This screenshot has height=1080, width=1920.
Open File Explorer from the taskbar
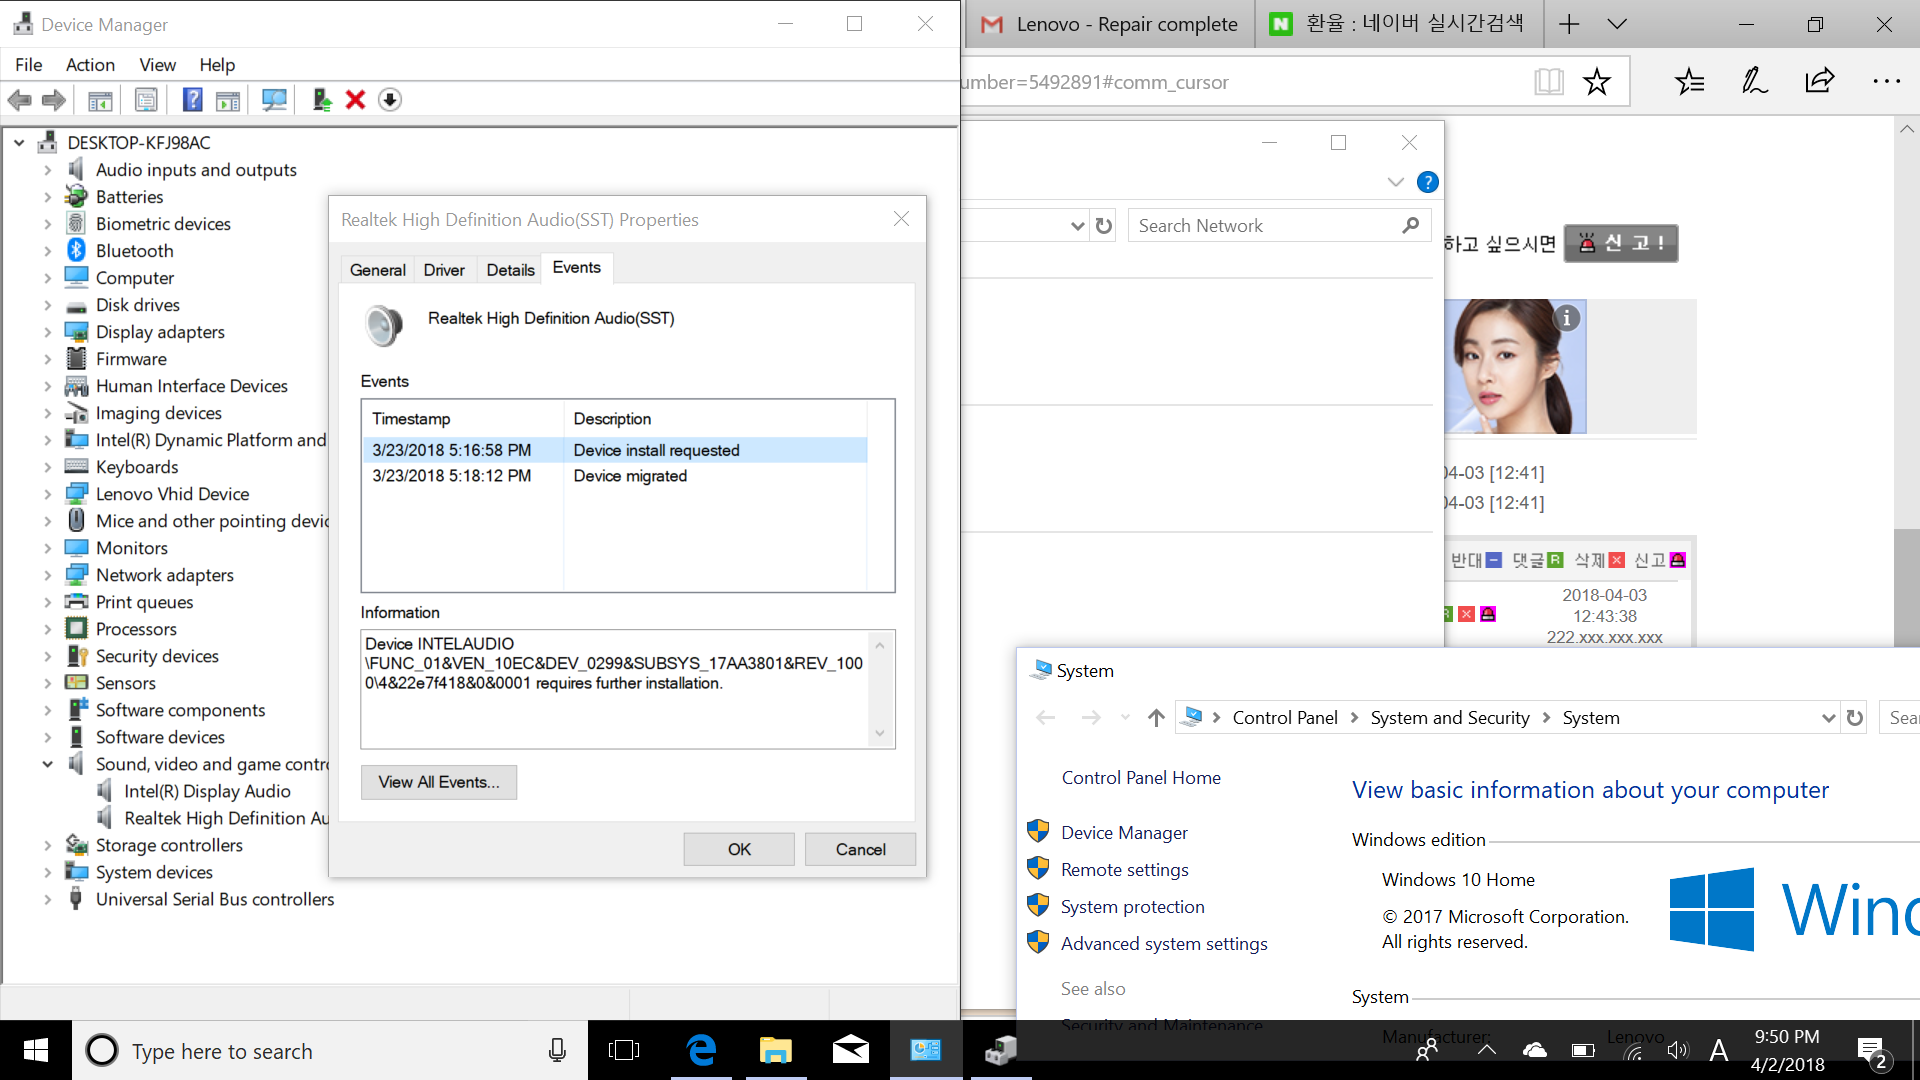tap(775, 1050)
